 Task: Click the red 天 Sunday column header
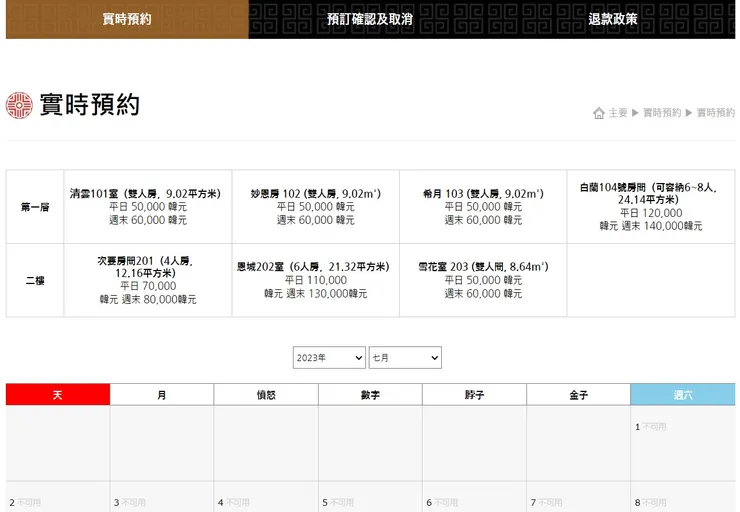click(x=58, y=394)
